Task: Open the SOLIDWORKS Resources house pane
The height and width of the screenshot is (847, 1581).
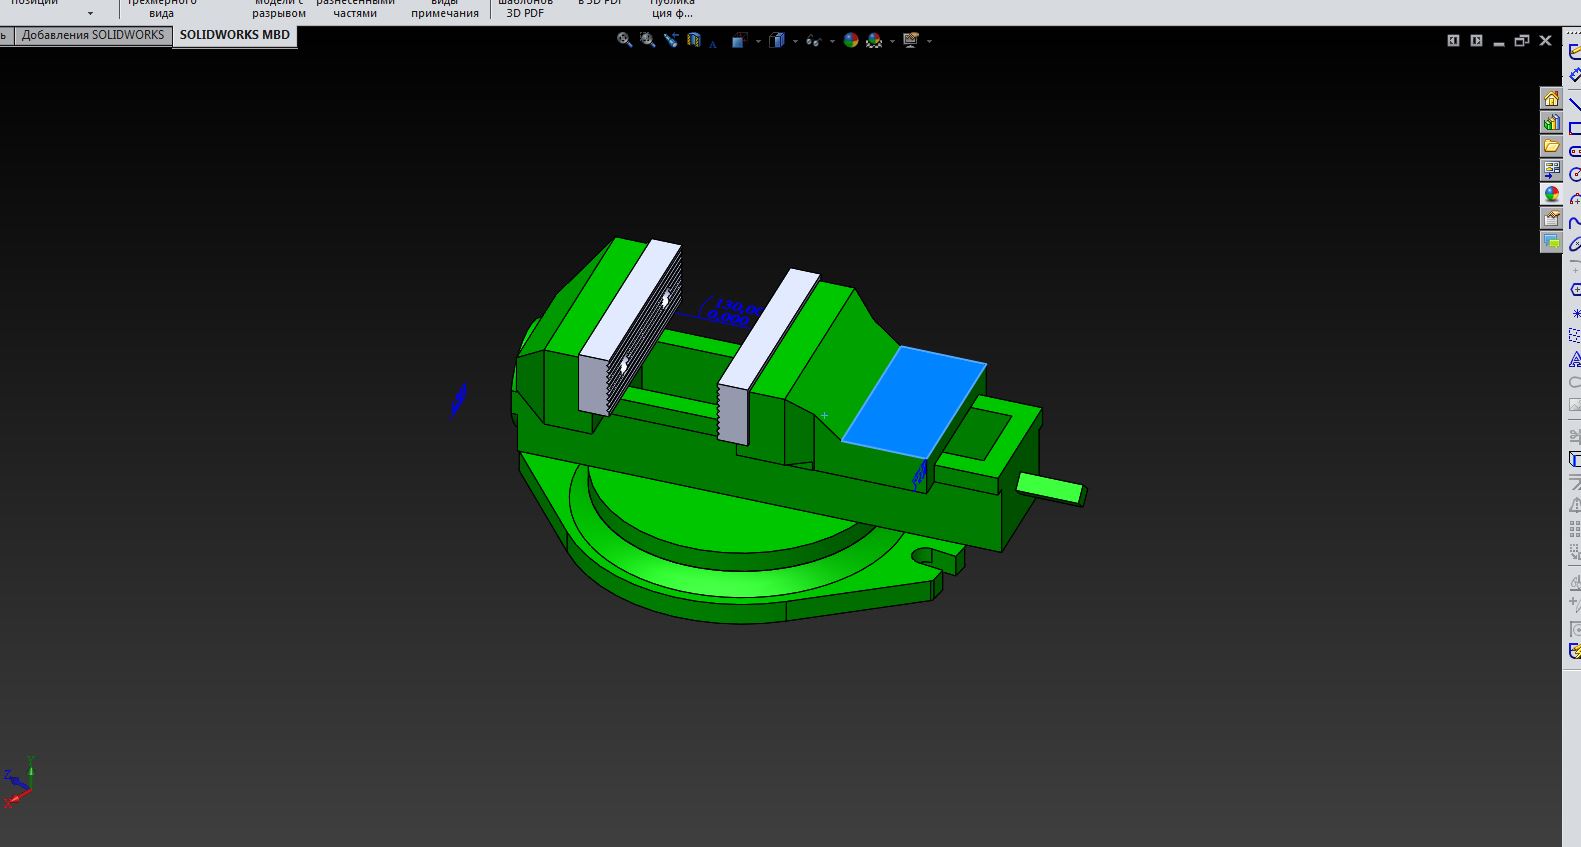Action: (1551, 98)
